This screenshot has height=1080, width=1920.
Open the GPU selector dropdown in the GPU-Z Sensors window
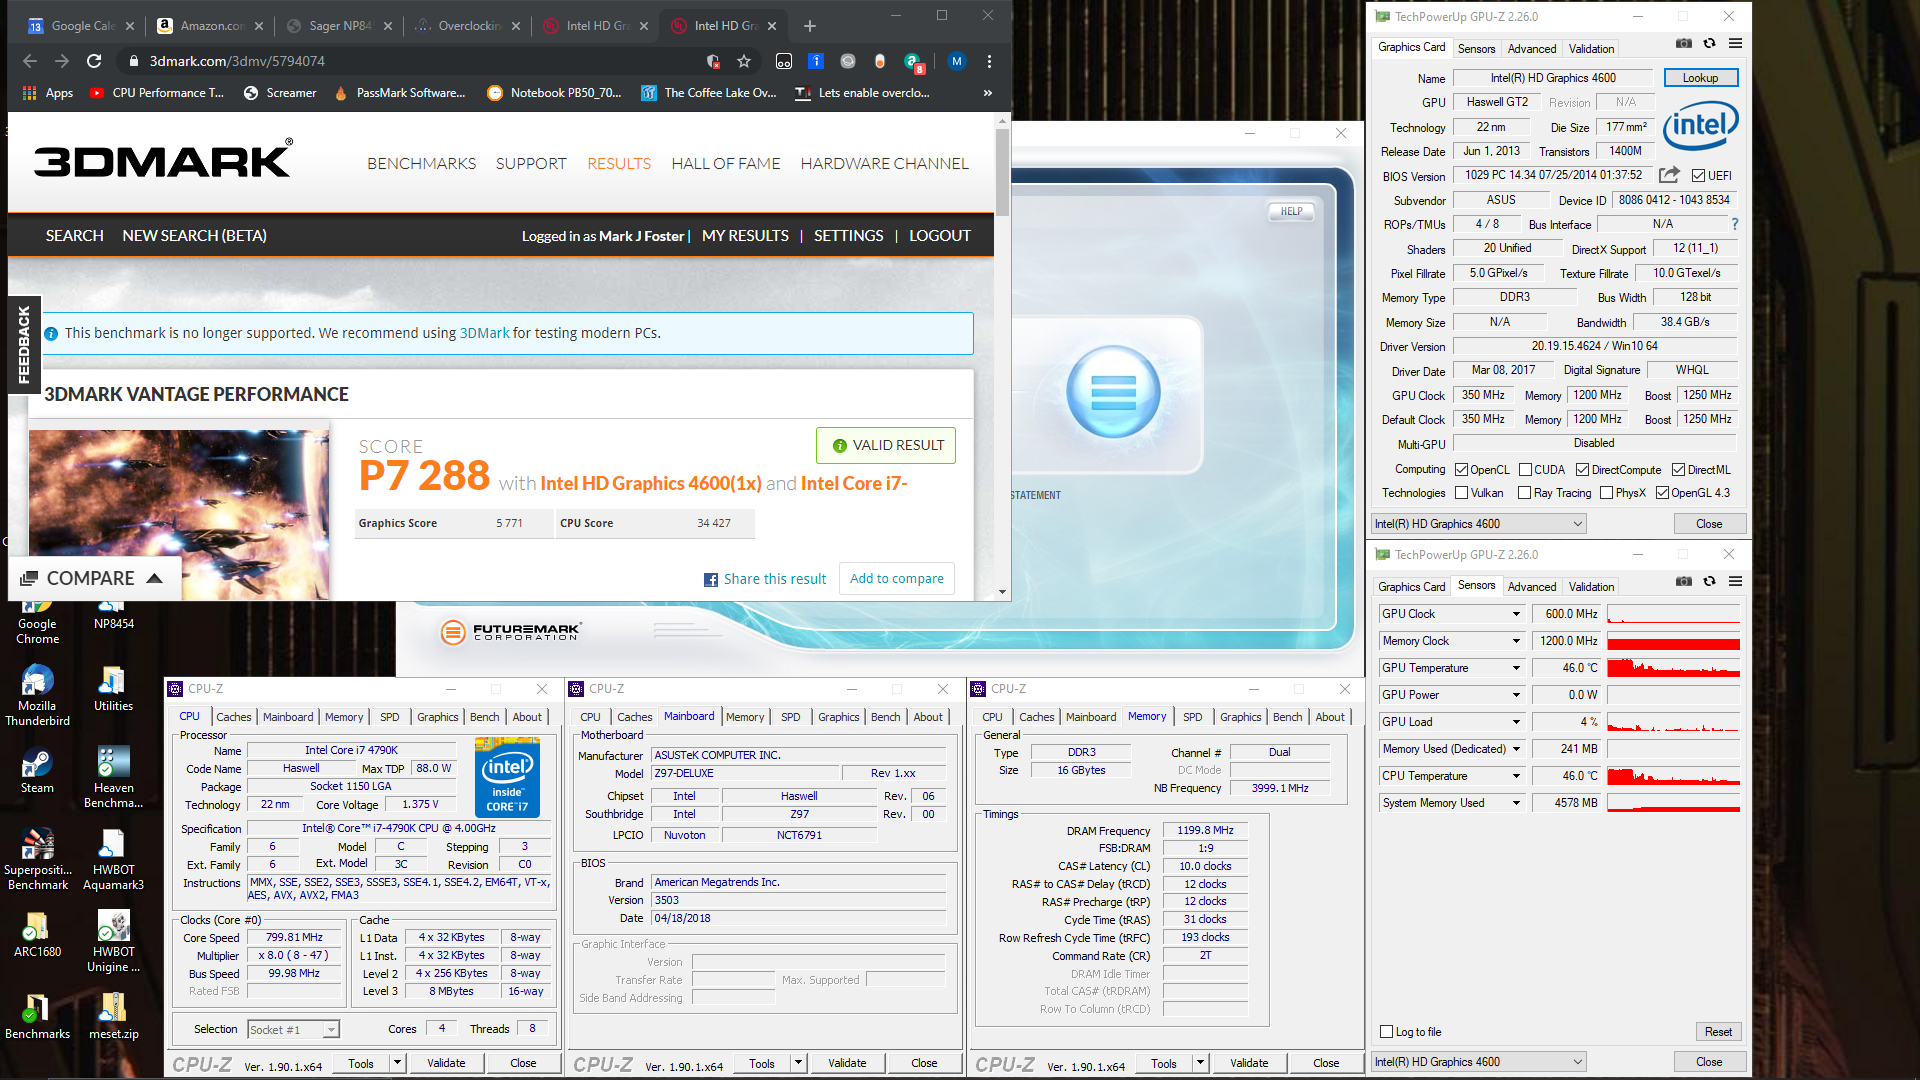tap(1479, 1062)
